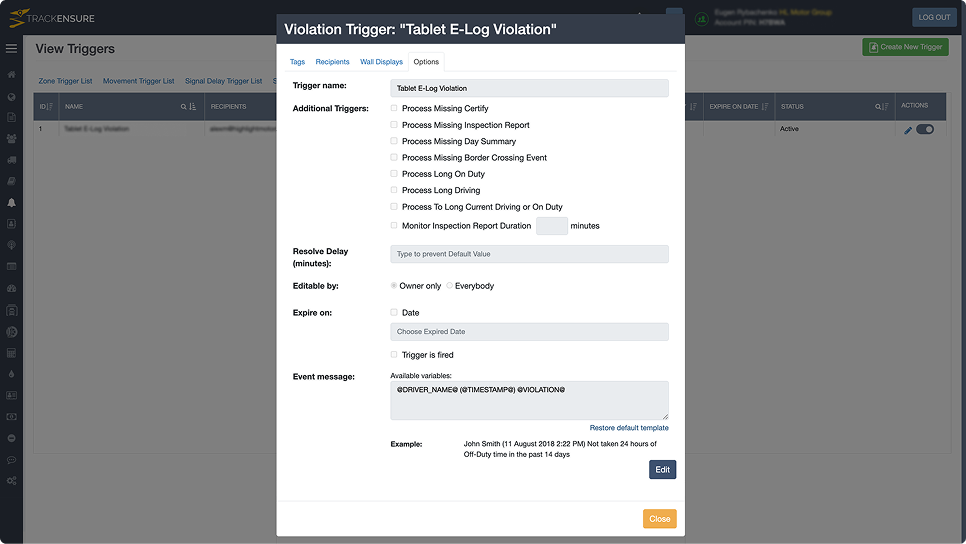Screen dimensions: 966x544
Task: Click the home icon in sidebar
Action: [11, 75]
